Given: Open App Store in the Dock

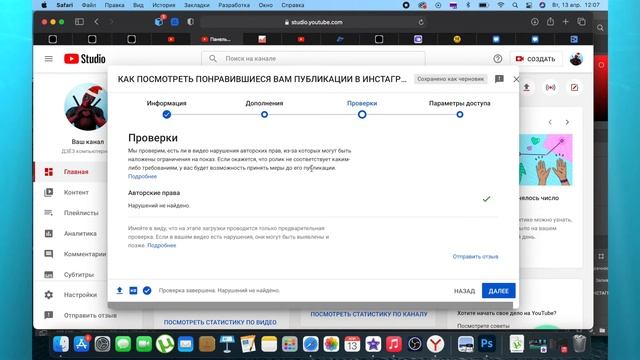Looking at the screenshot, I should click(82, 344).
